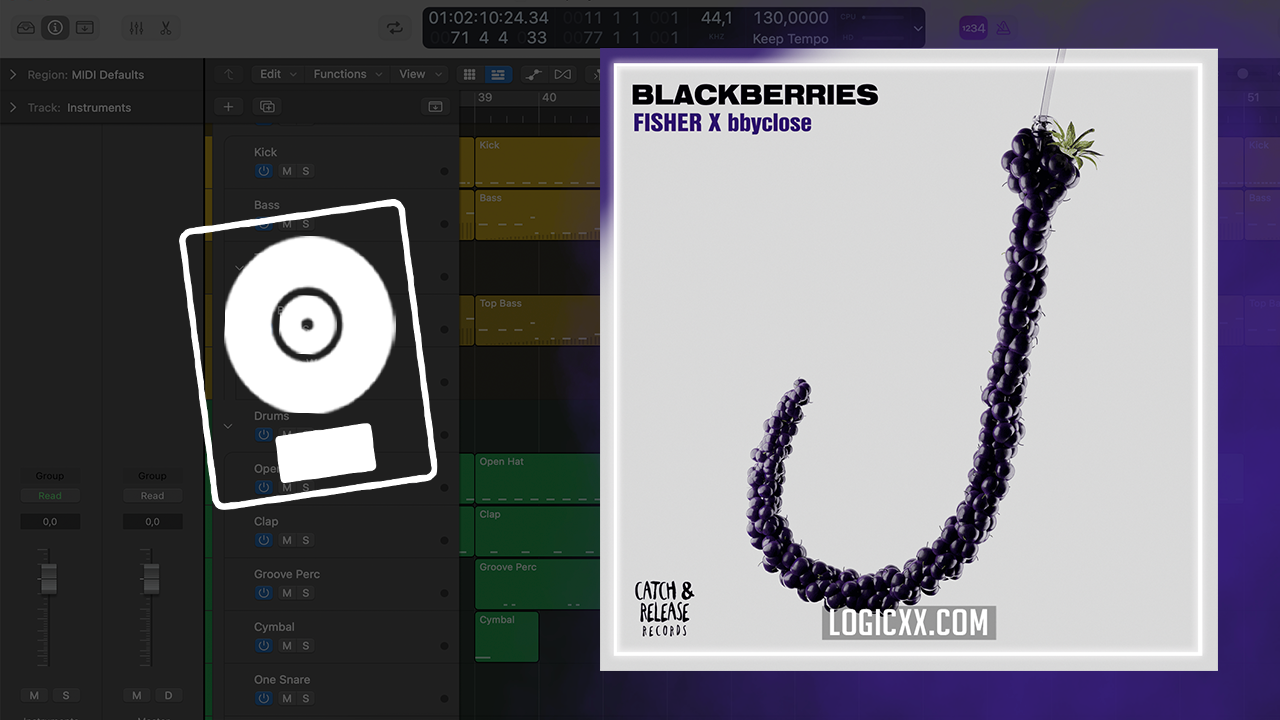
Task: Click the 01:02:10:24.34 time position display
Action: tap(488, 18)
